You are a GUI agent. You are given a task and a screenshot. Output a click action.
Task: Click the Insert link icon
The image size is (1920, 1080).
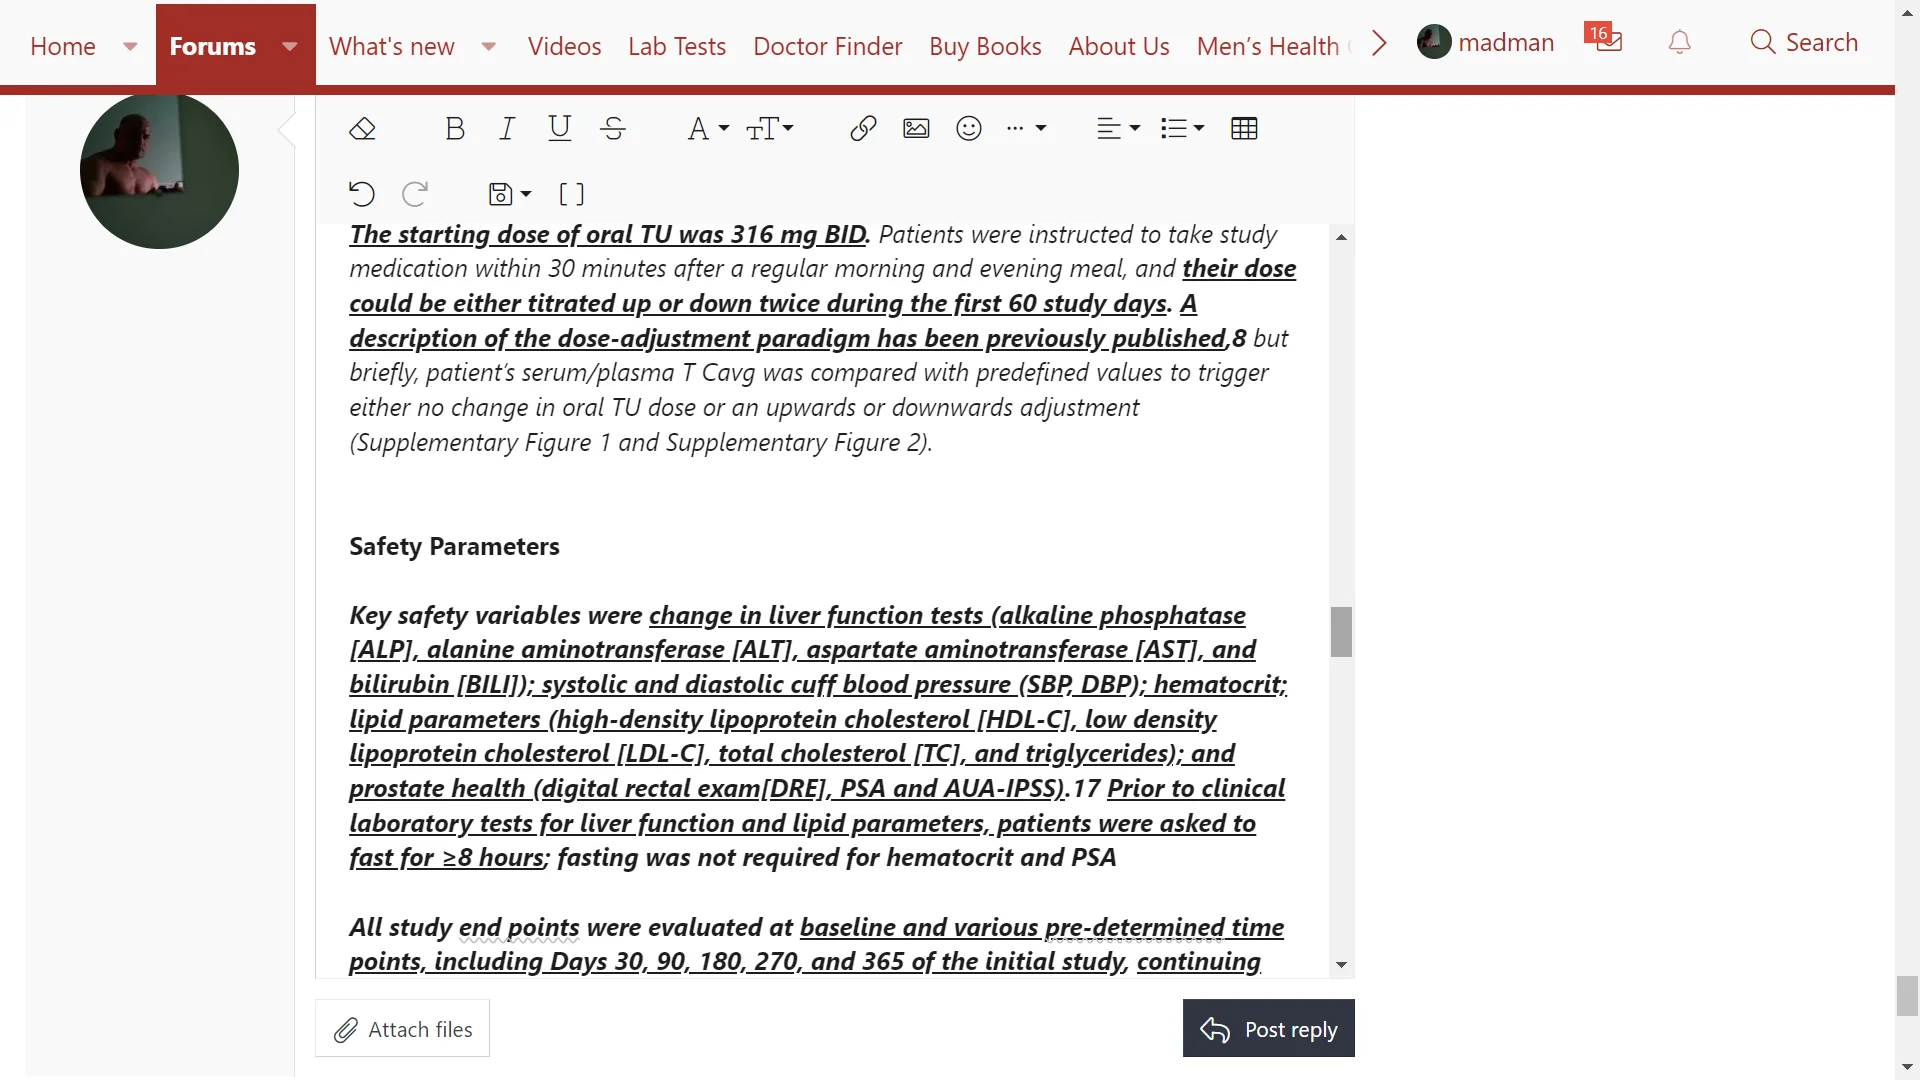(863, 129)
